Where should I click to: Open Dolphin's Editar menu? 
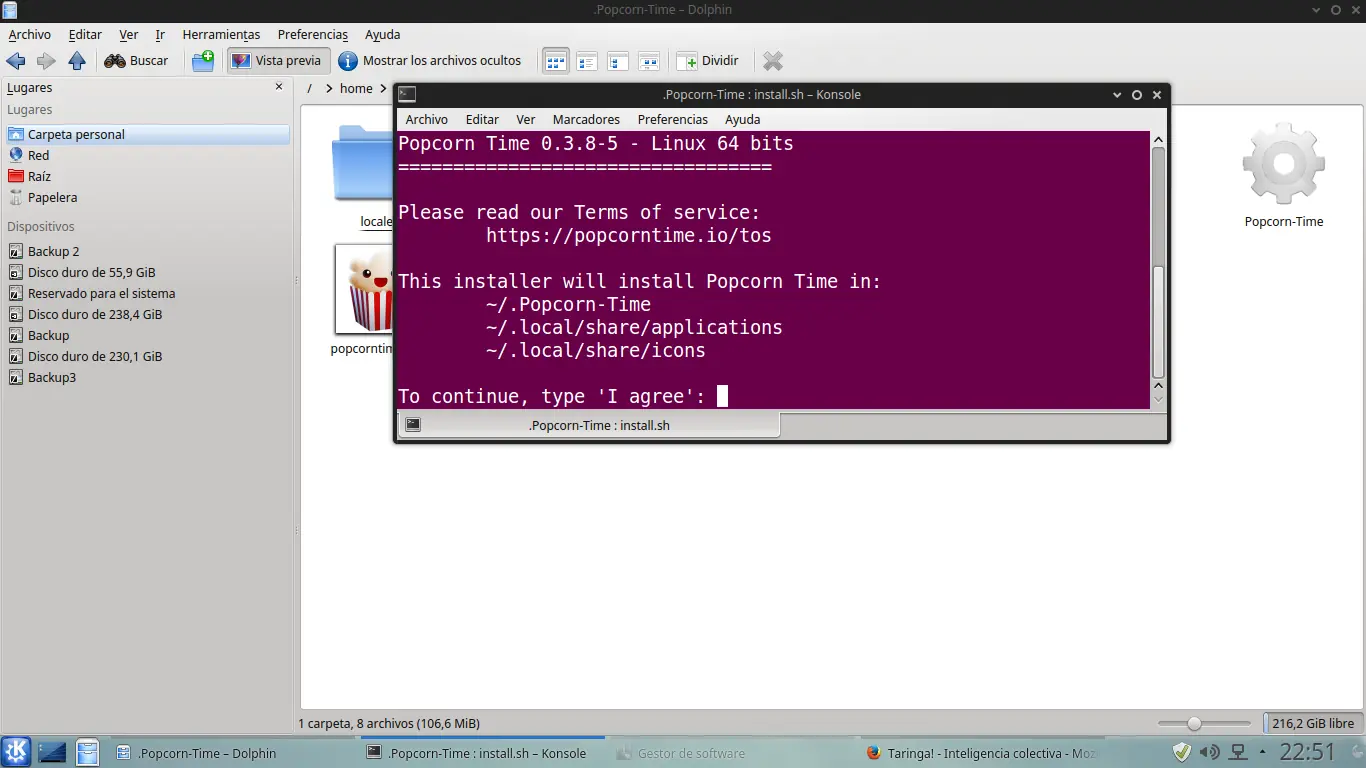pyautogui.click(x=85, y=34)
